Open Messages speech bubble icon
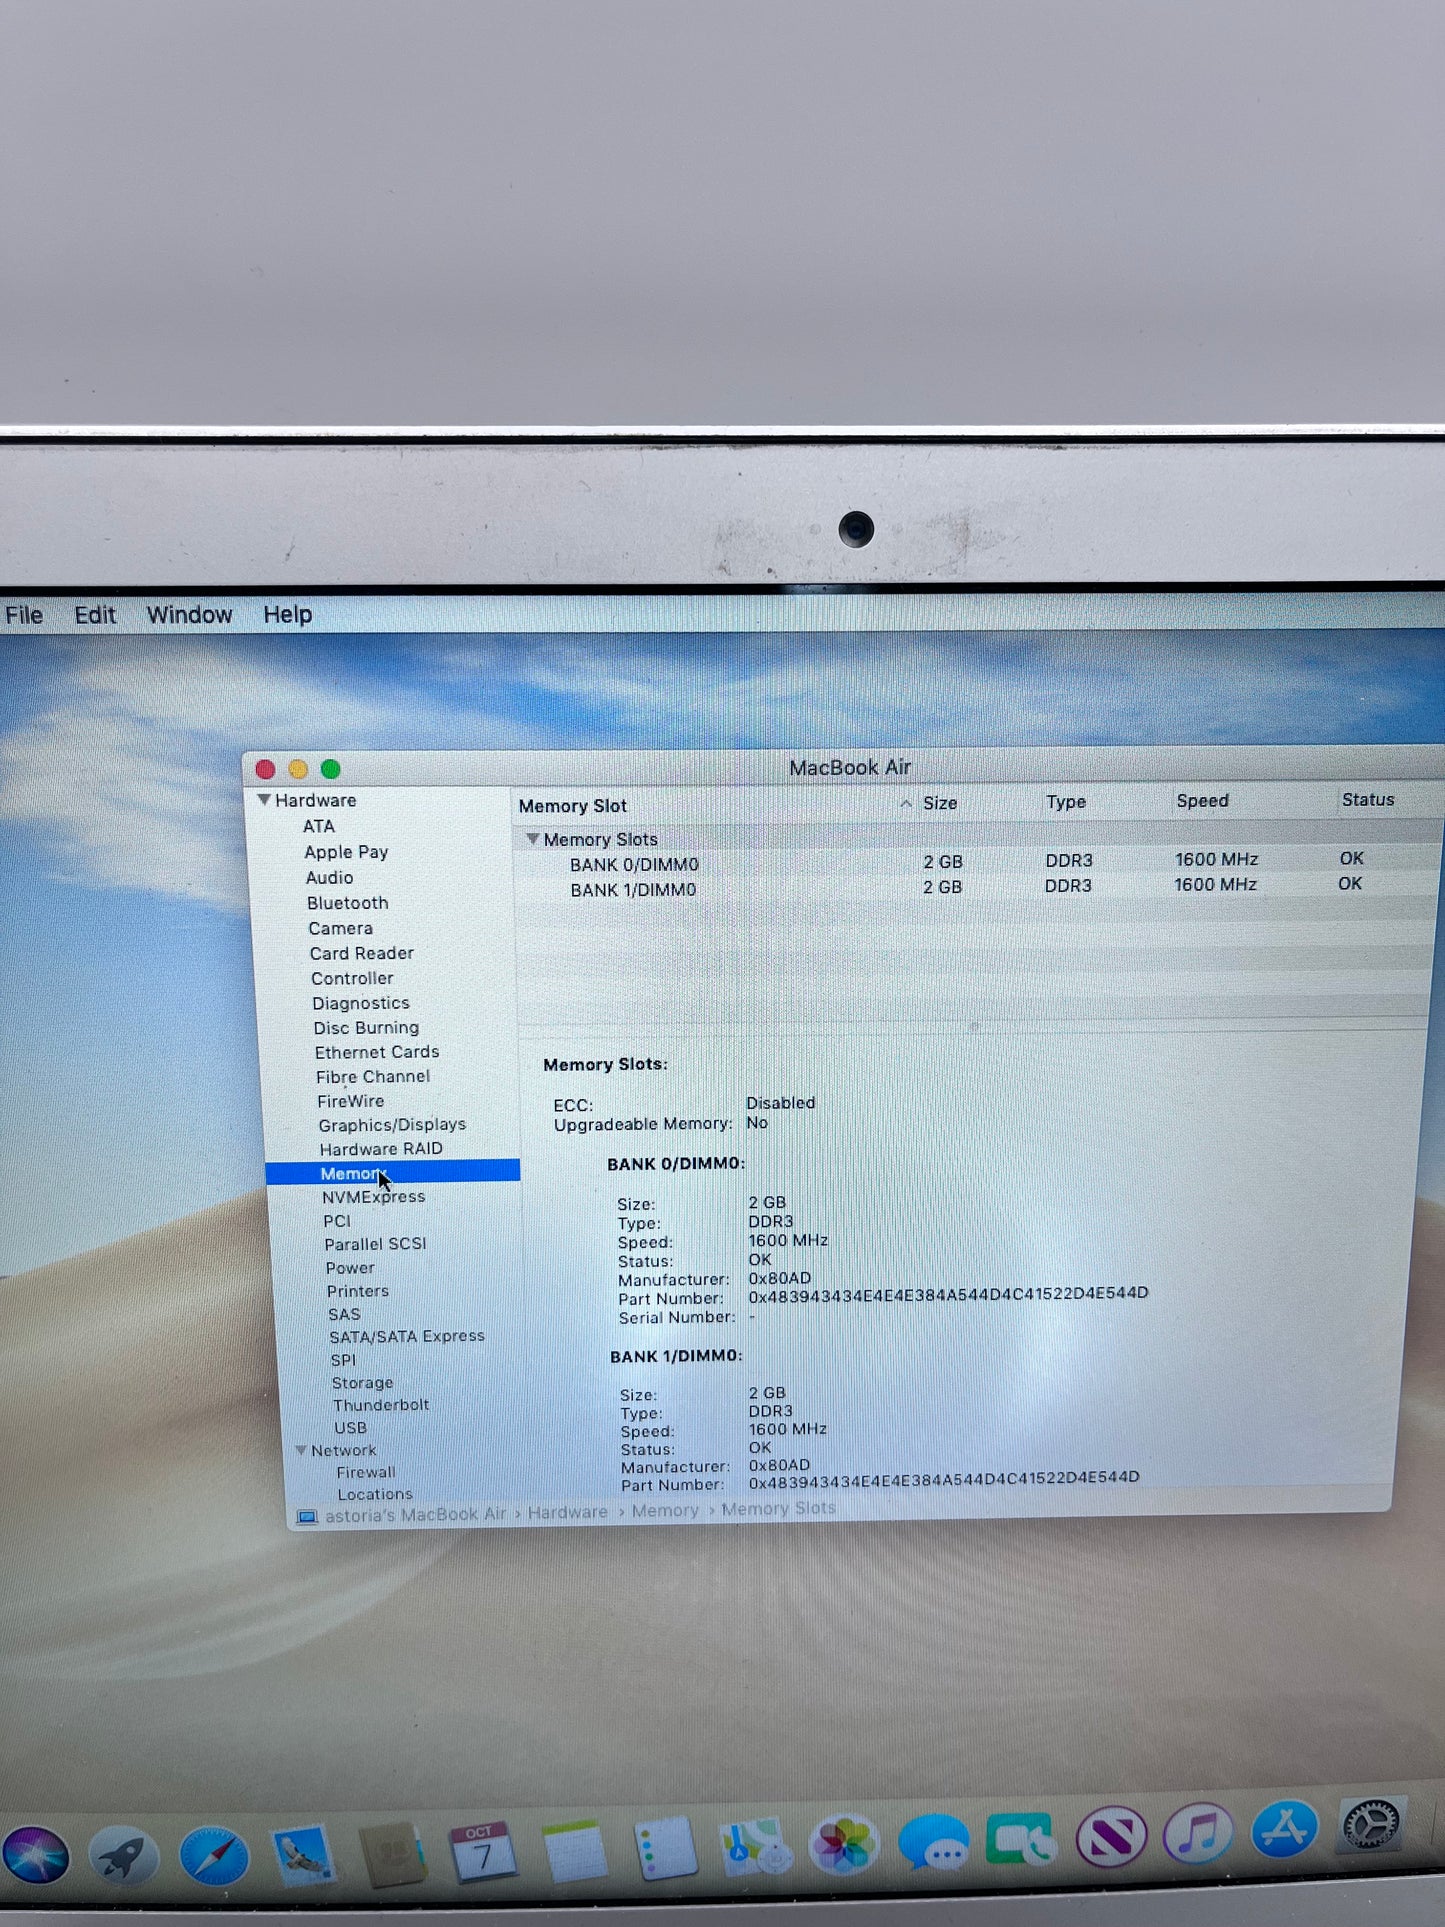The width and height of the screenshot is (1445, 1927). pyautogui.click(x=934, y=1842)
